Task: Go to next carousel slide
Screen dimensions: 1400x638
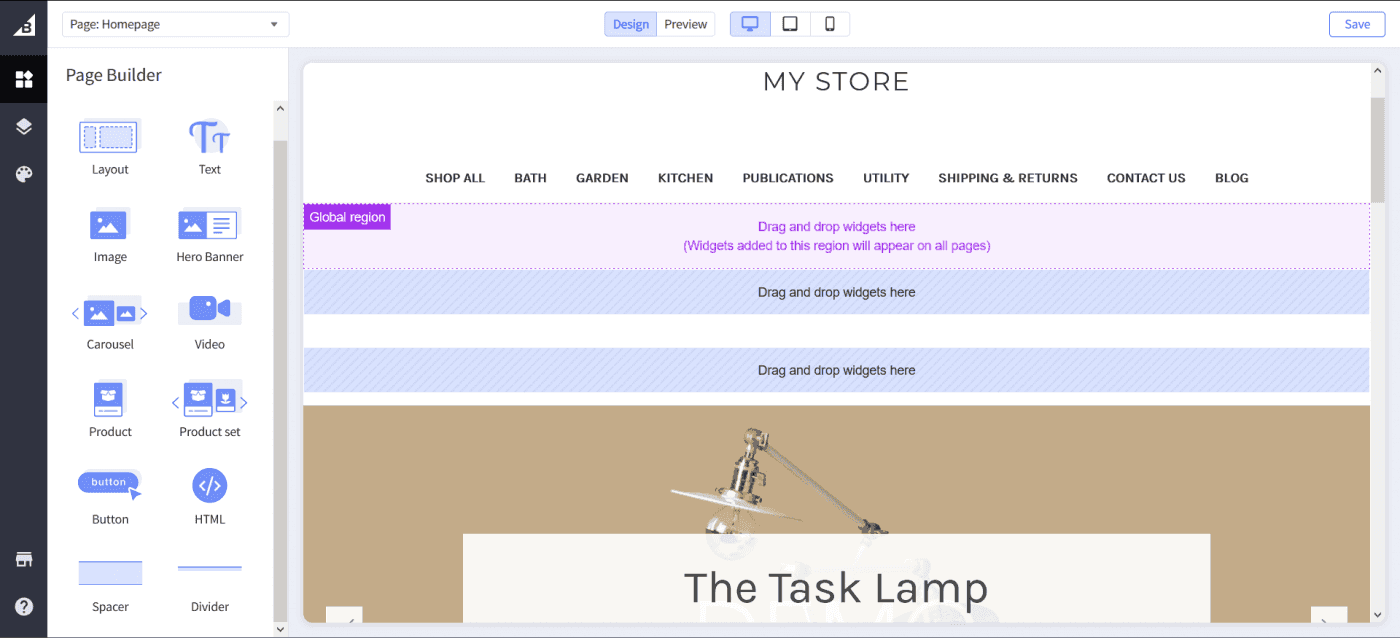Action: (1329, 615)
